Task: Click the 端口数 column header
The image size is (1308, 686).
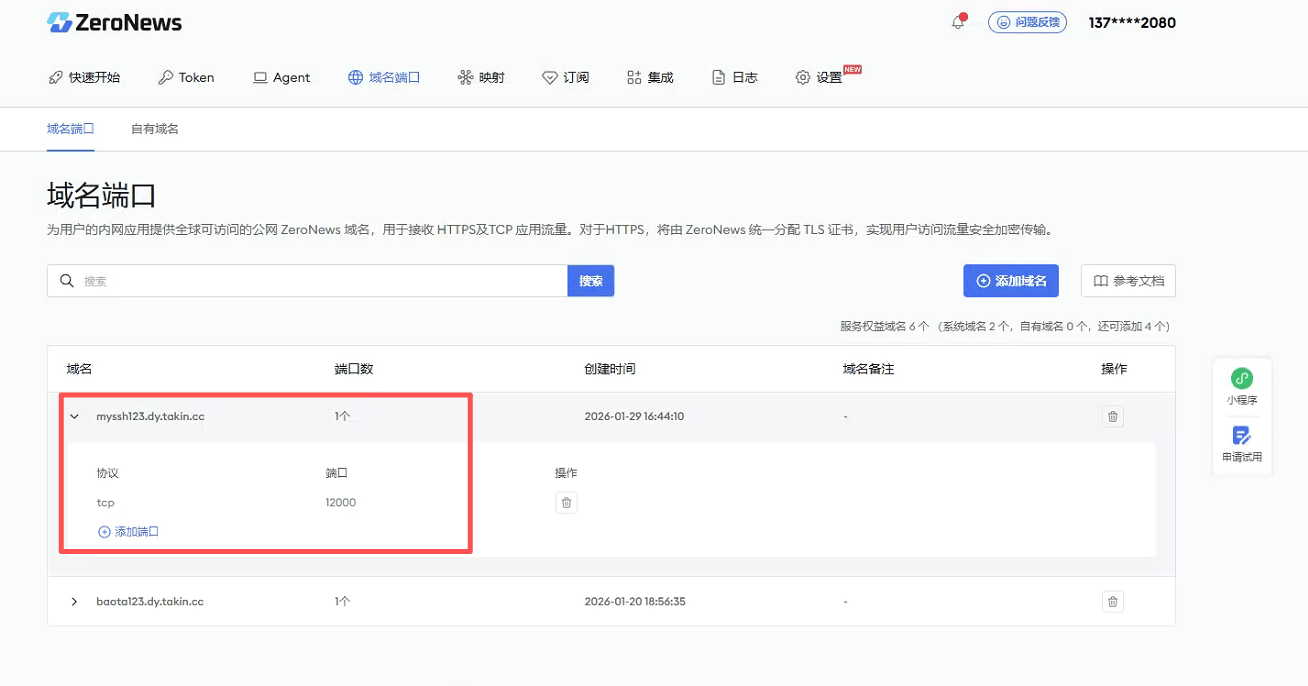Action: (354, 369)
